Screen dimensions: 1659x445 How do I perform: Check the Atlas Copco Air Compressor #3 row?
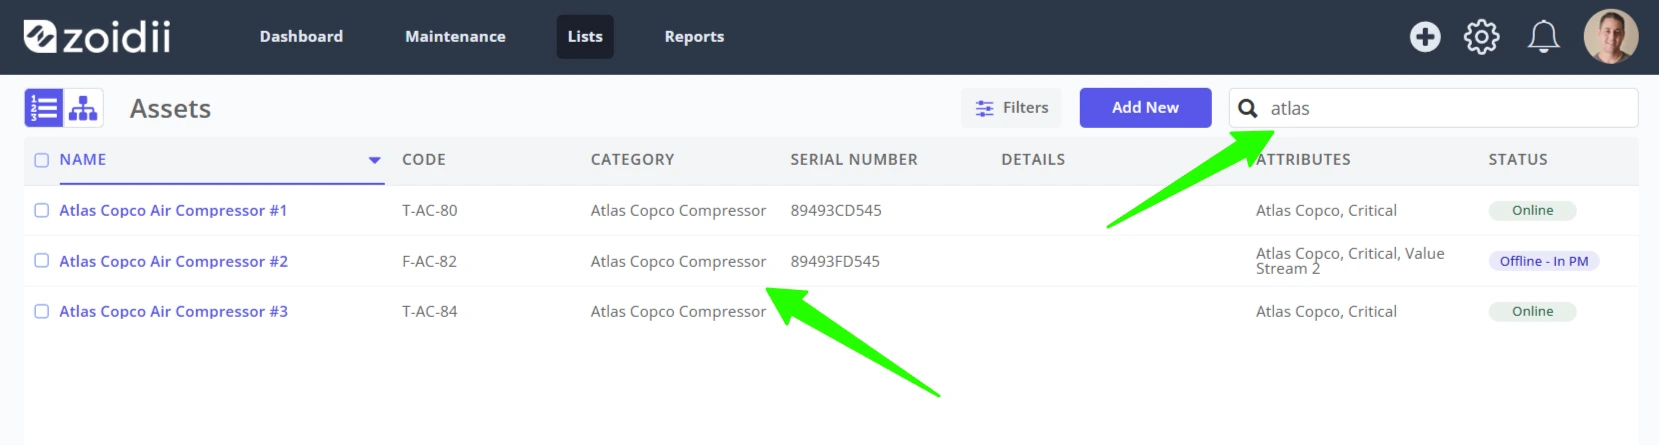point(42,311)
